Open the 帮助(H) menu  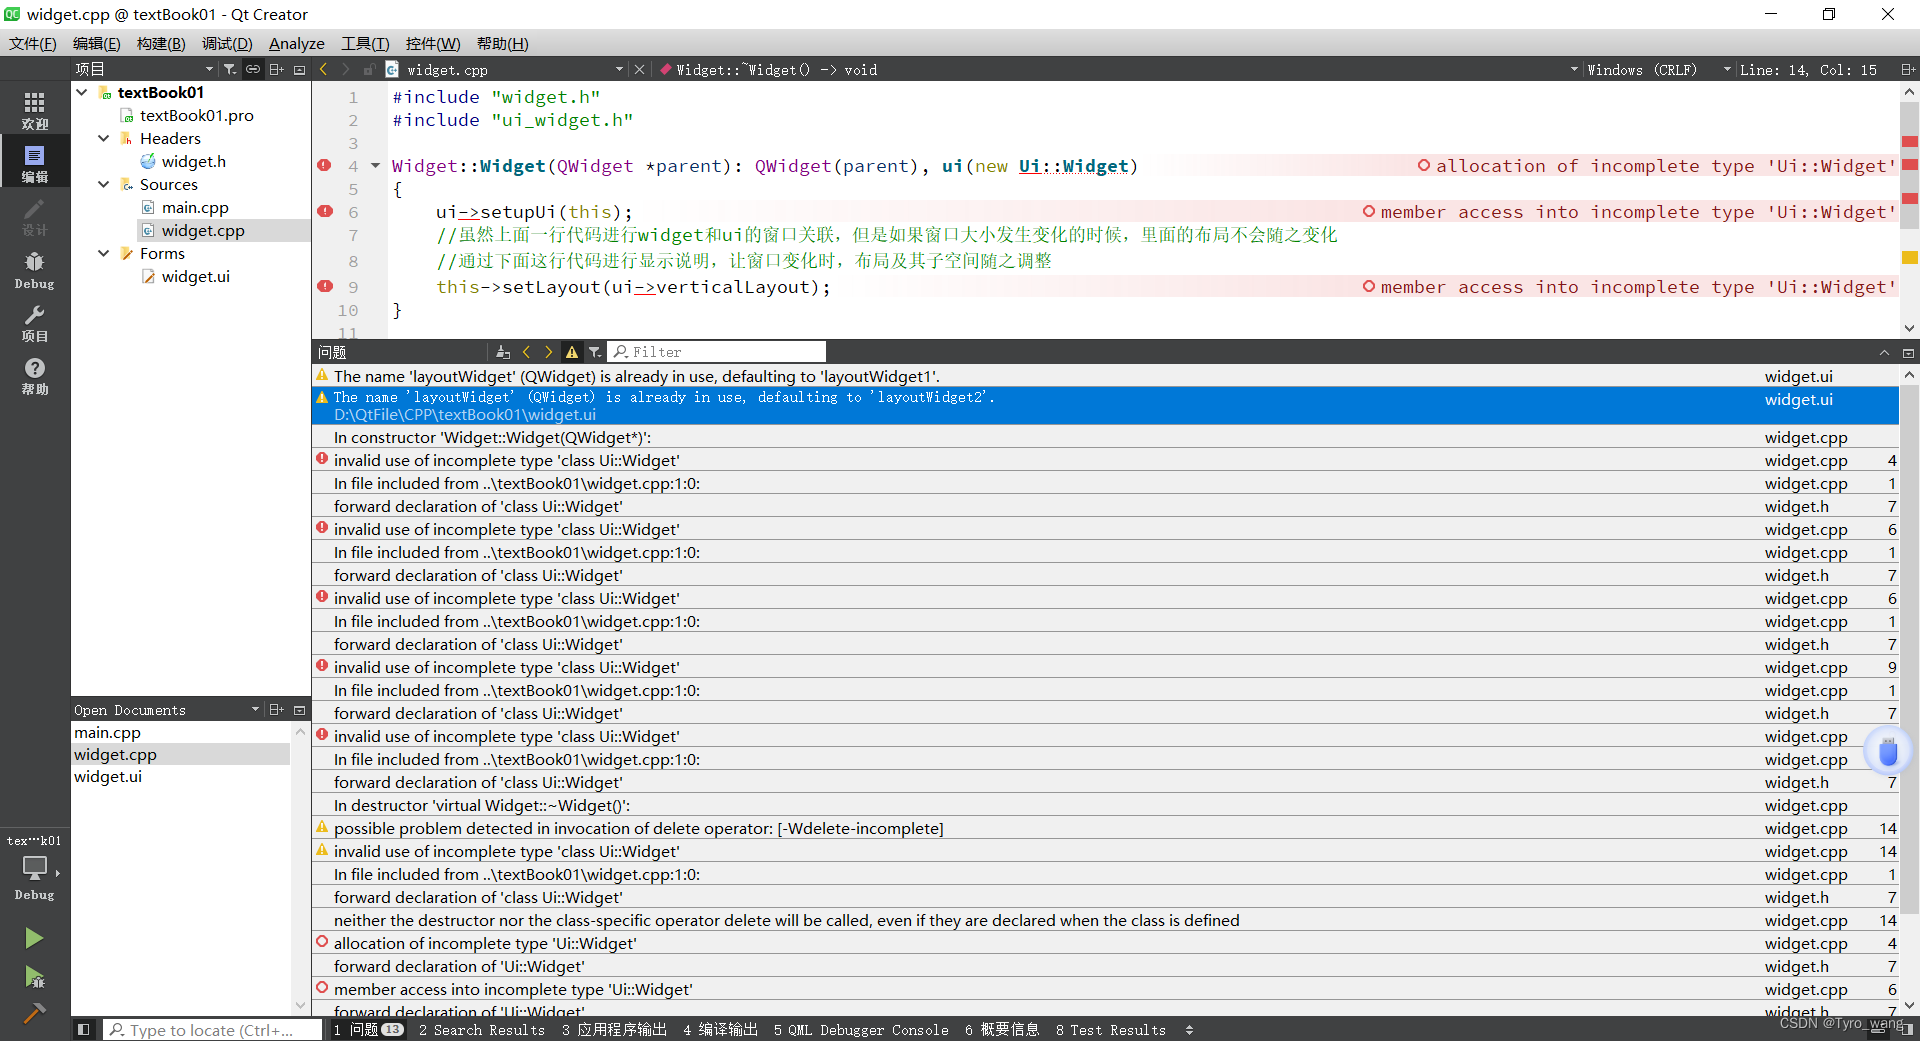[x=502, y=43]
